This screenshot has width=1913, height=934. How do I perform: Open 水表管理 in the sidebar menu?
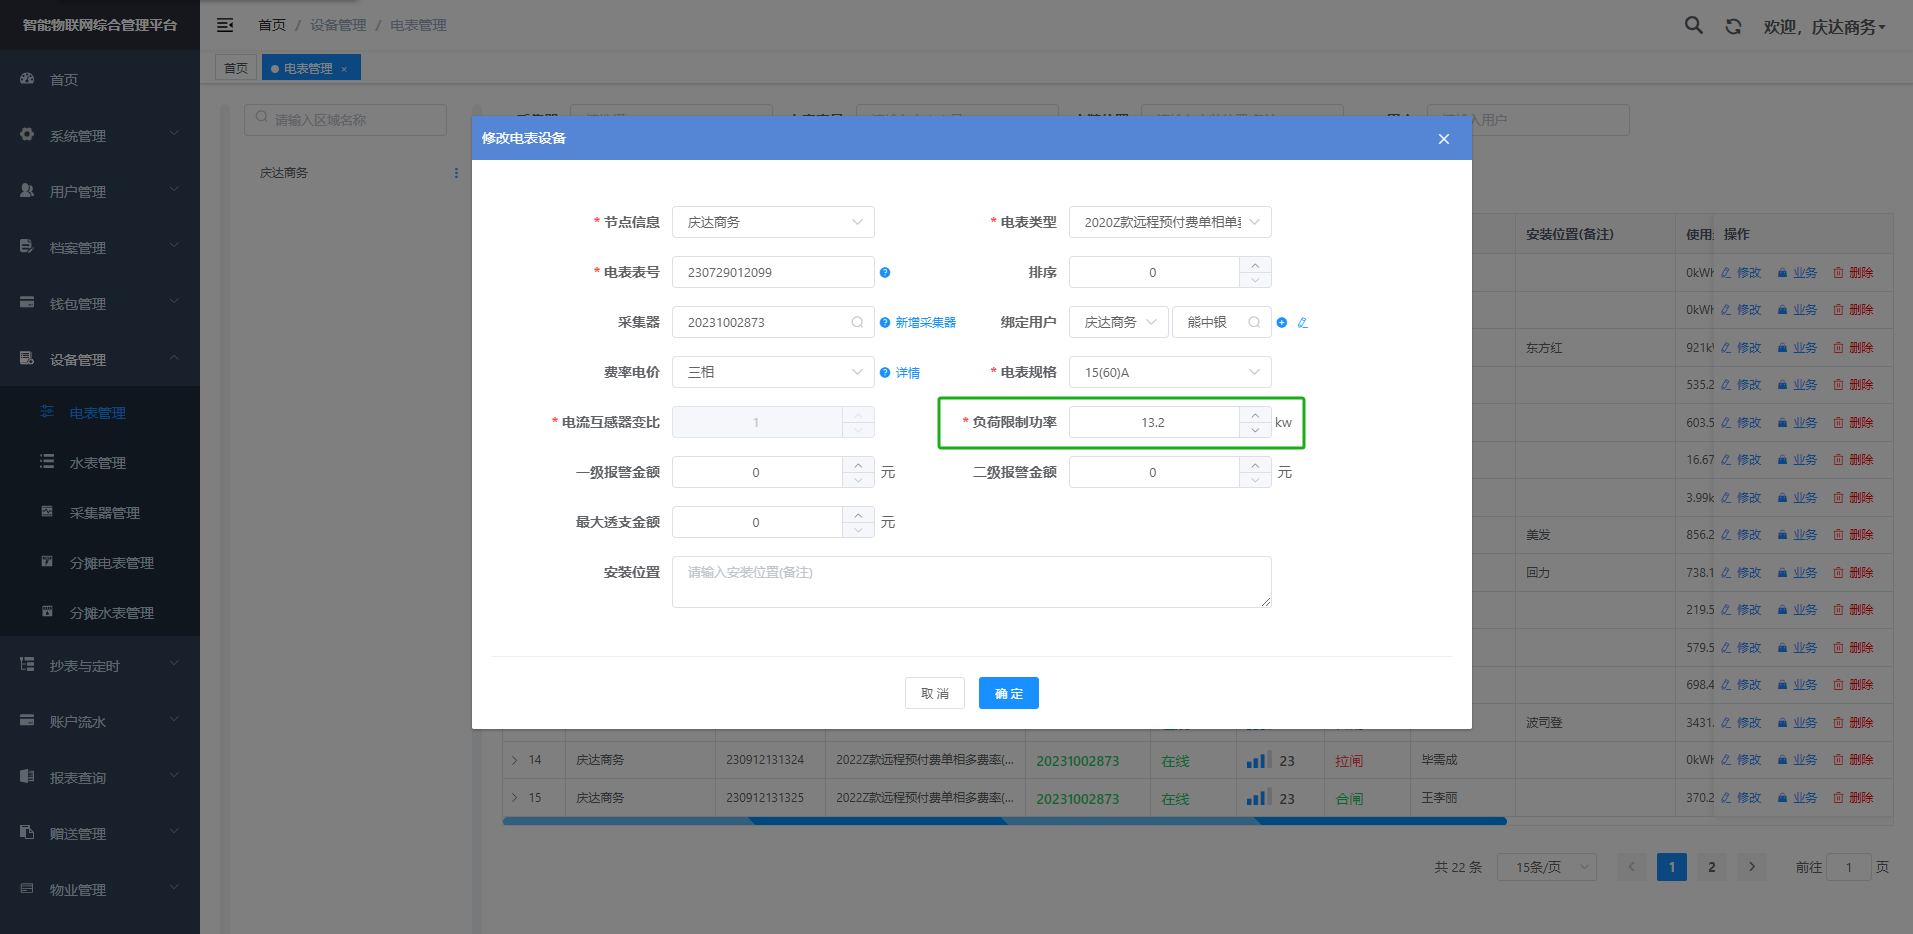click(x=98, y=463)
